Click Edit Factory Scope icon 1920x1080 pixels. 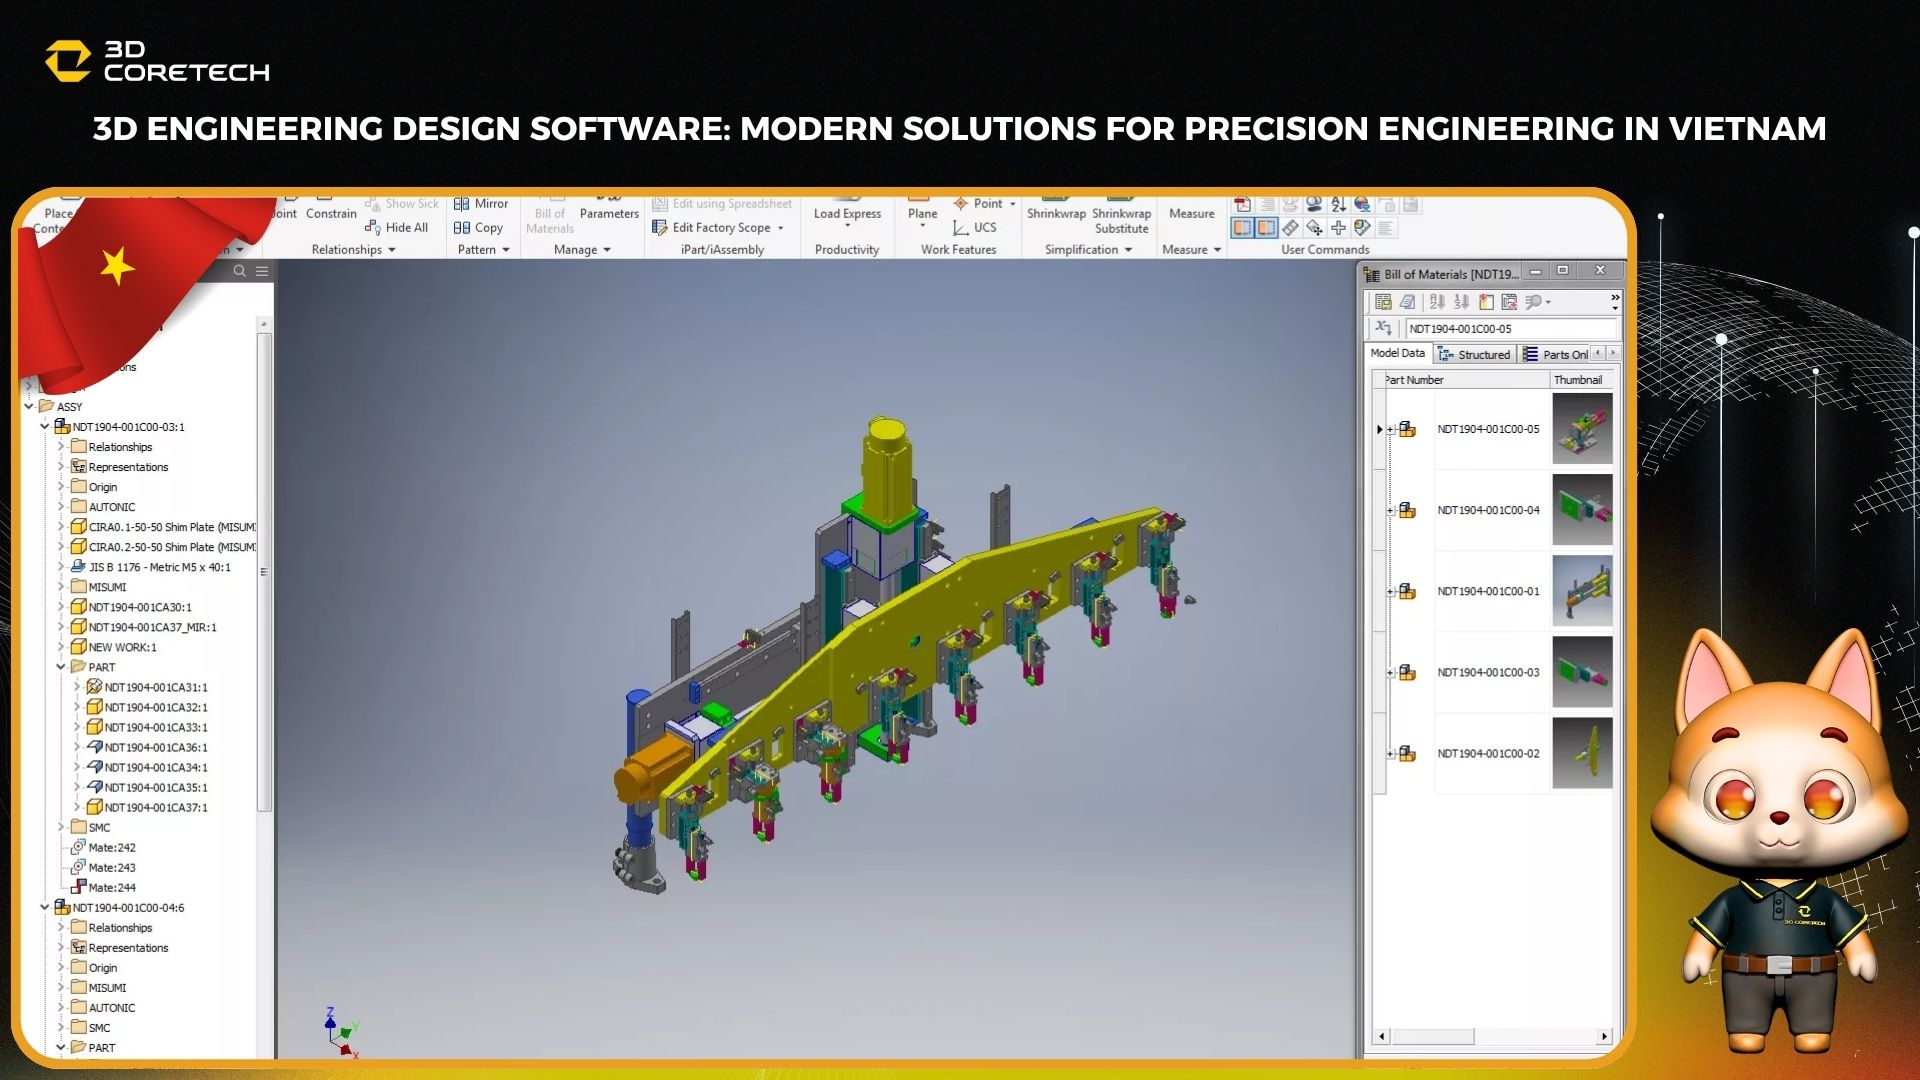pyautogui.click(x=659, y=228)
